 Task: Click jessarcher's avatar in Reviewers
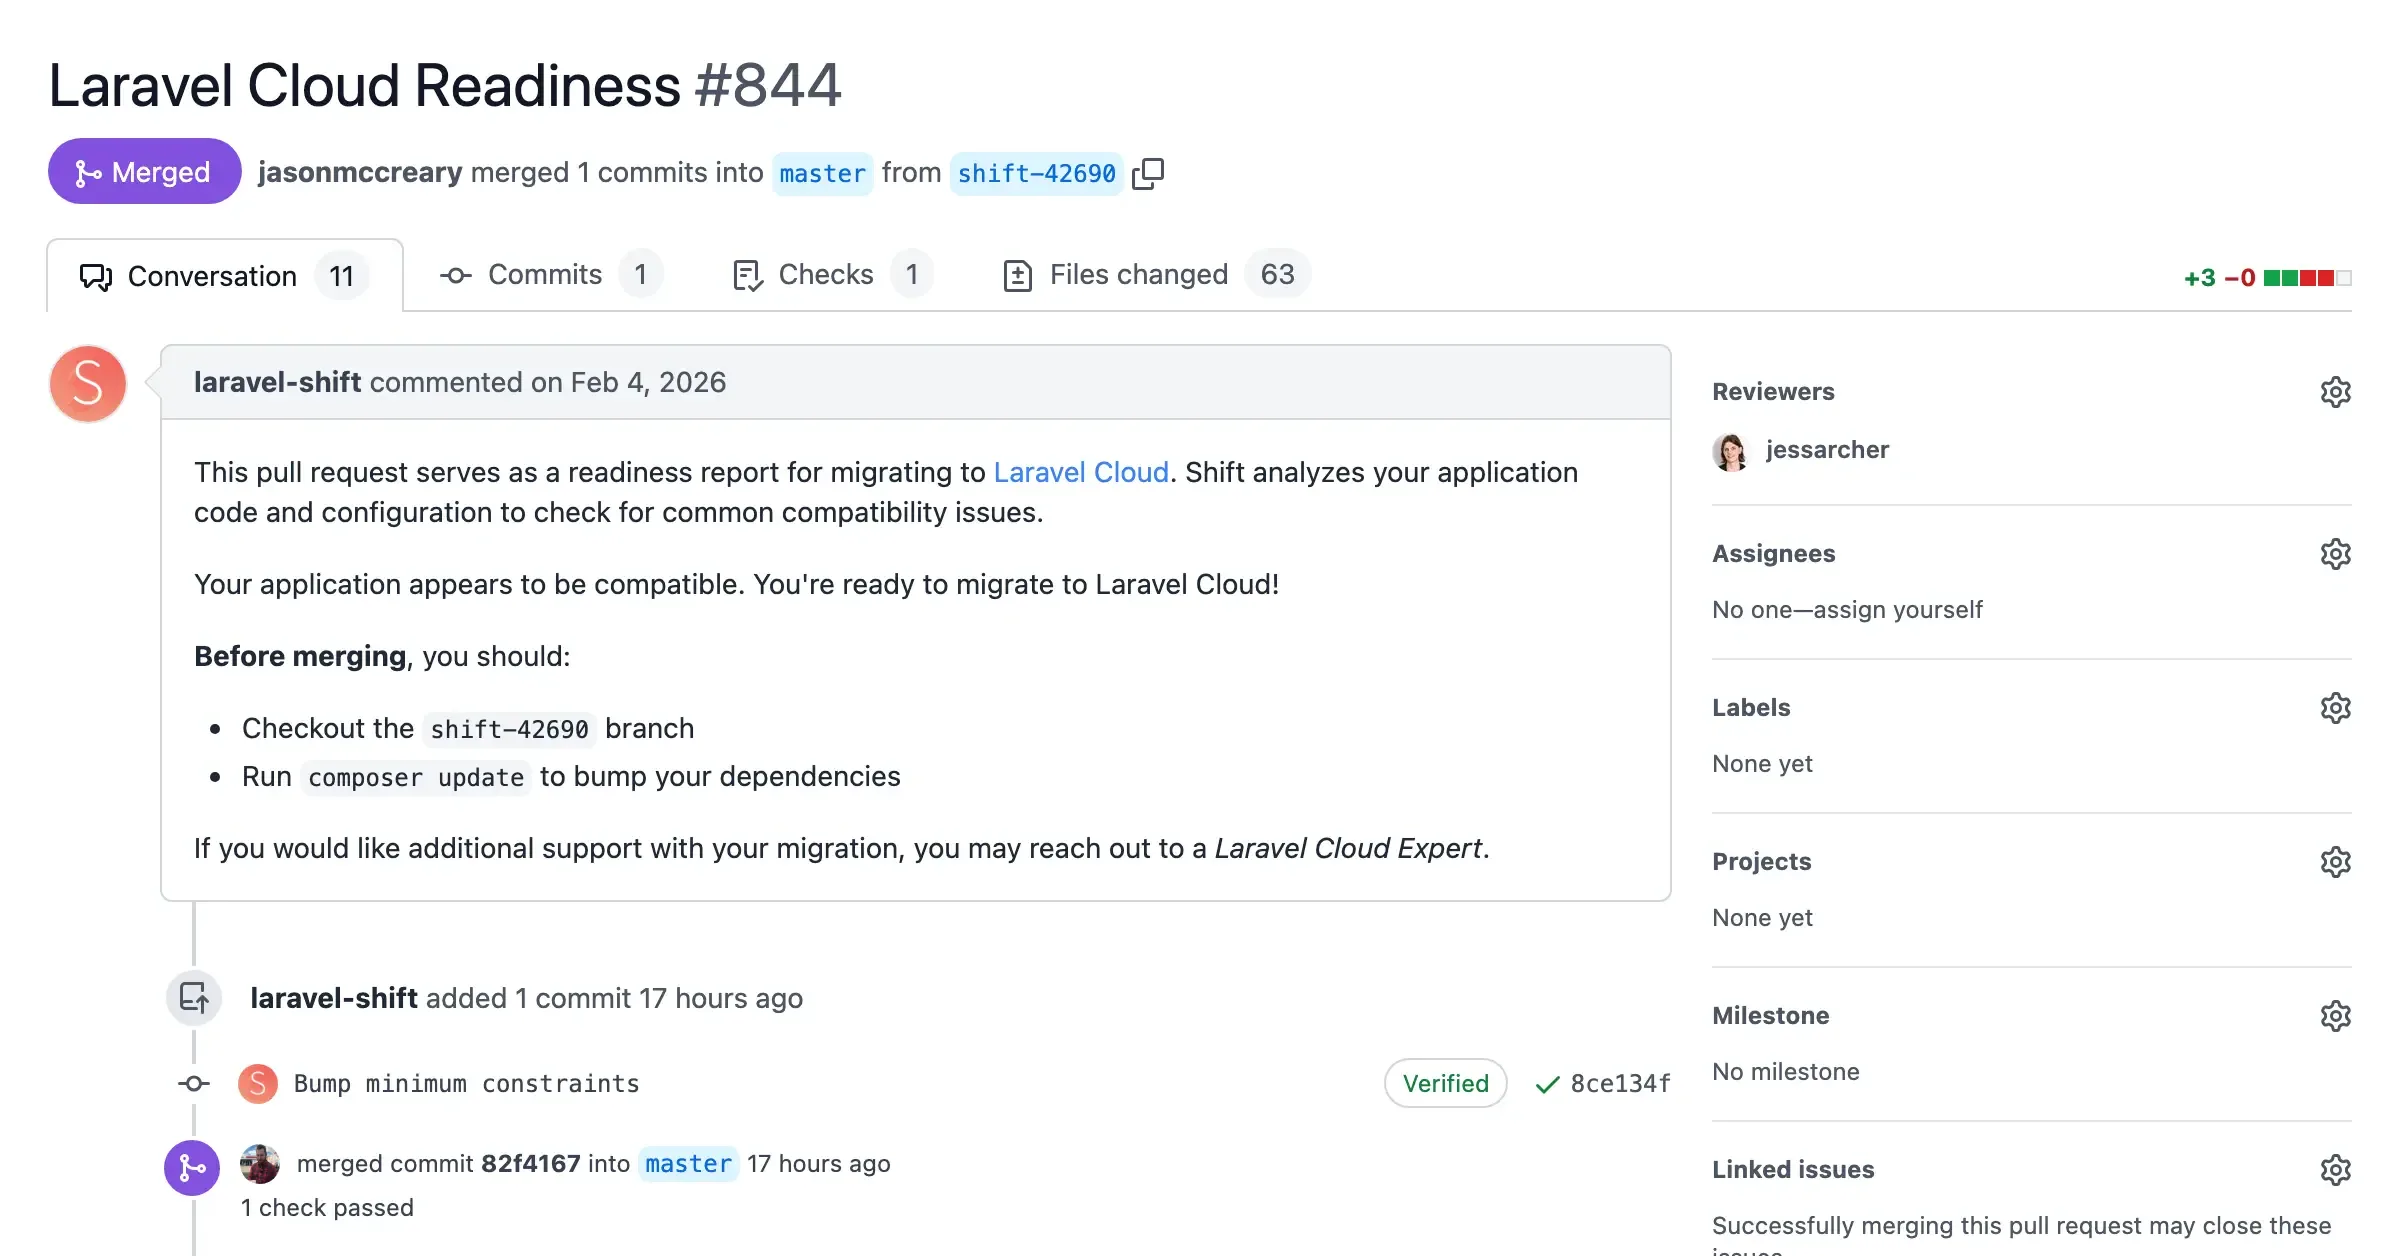coord(1729,449)
